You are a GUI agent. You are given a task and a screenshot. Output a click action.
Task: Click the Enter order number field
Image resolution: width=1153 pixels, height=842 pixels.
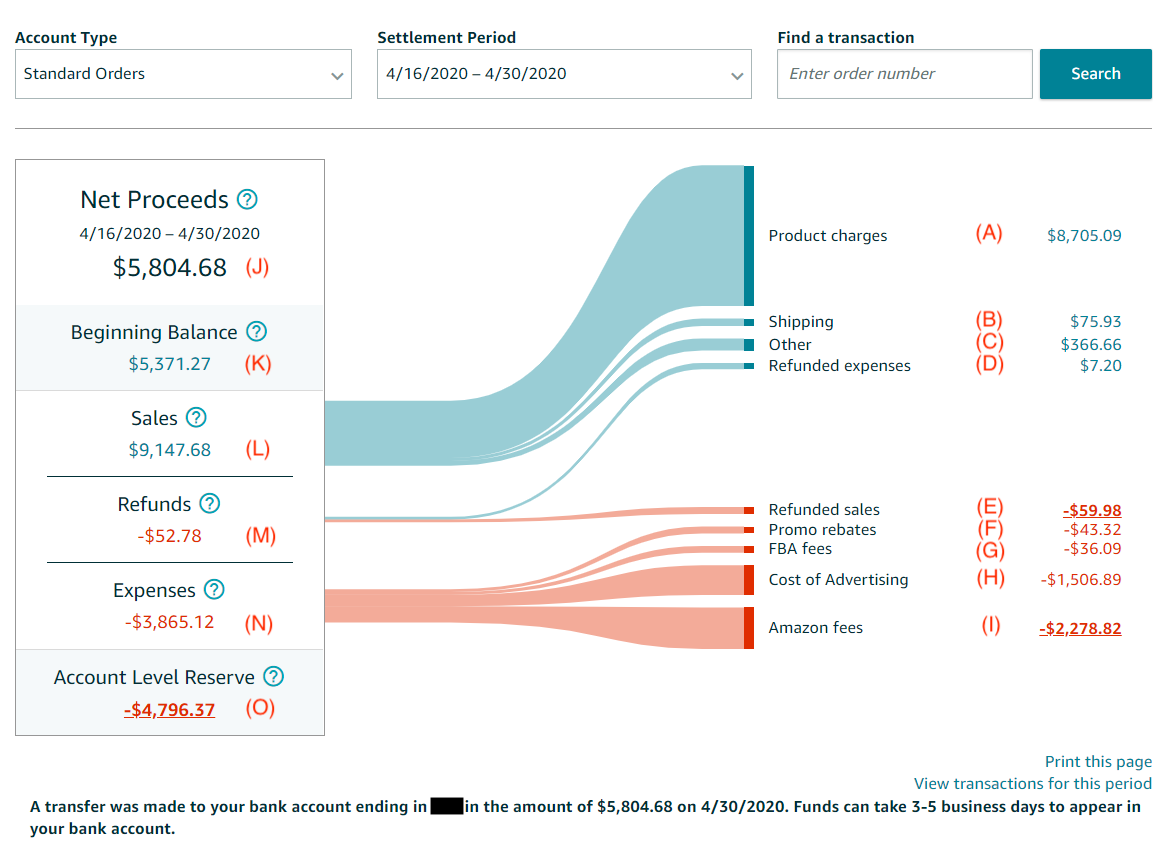pos(904,73)
